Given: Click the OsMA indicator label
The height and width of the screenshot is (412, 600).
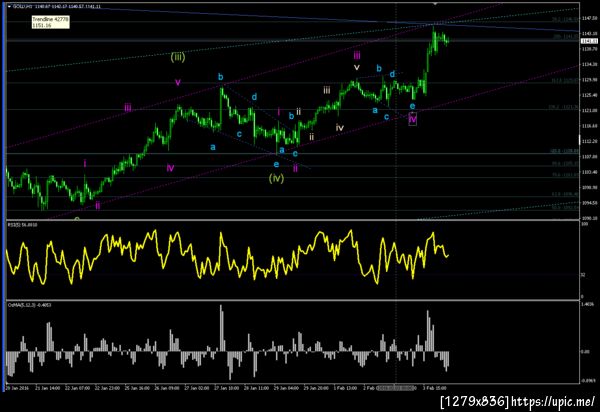Looking at the screenshot, I should pos(29,305).
